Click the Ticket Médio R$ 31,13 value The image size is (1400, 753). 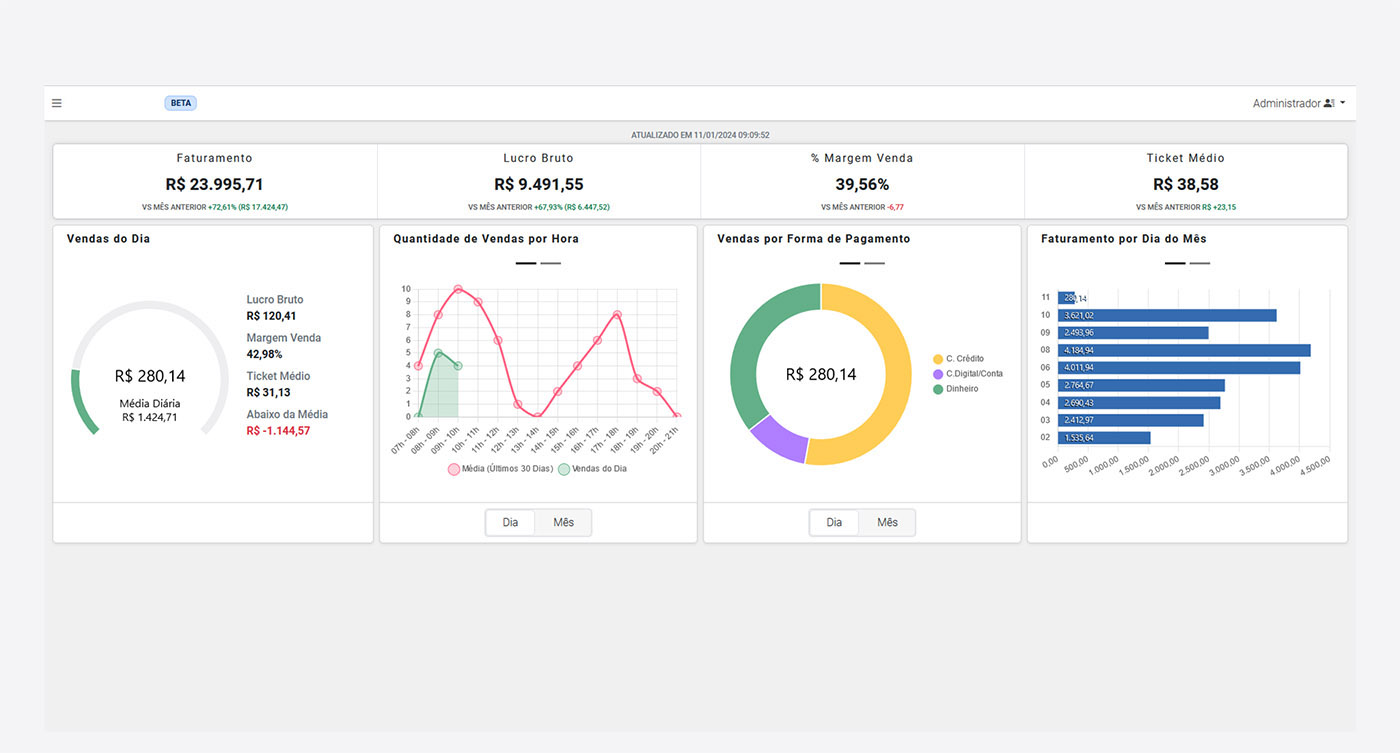tap(268, 392)
